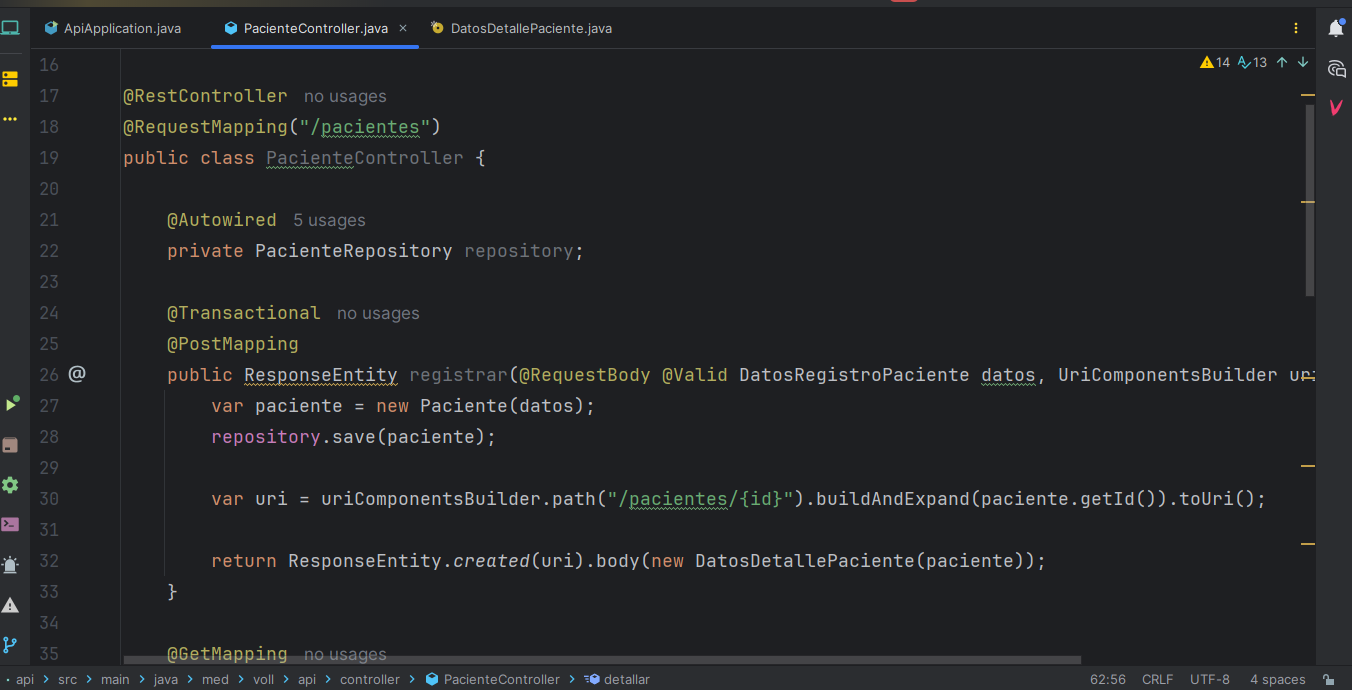The height and width of the screenshot is (690, 1352).
Task: Click 'PacienteController' class name on line 19
Action: point(365,158)
